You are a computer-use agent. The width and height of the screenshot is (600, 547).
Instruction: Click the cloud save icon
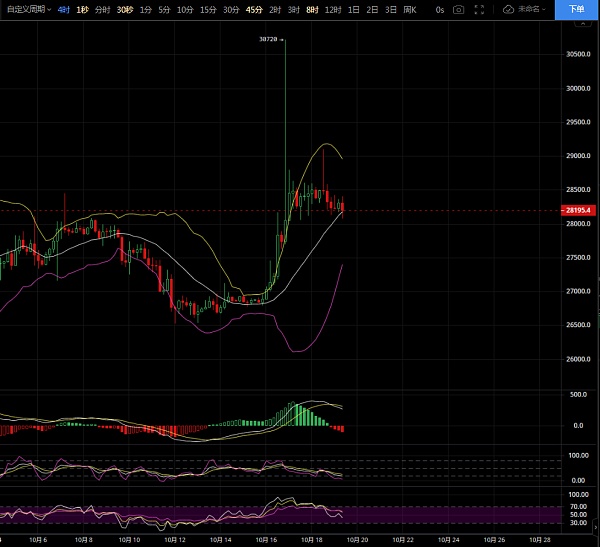508,9
